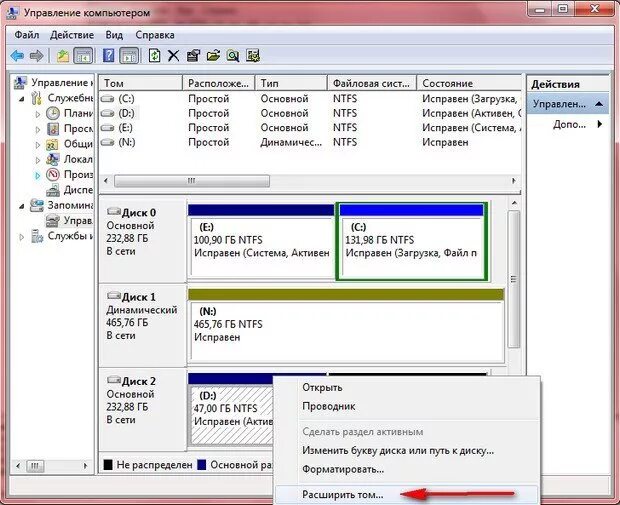620x505 pixels.
Task: Click the Delete X toolbar icon
Action: [173, 56]
